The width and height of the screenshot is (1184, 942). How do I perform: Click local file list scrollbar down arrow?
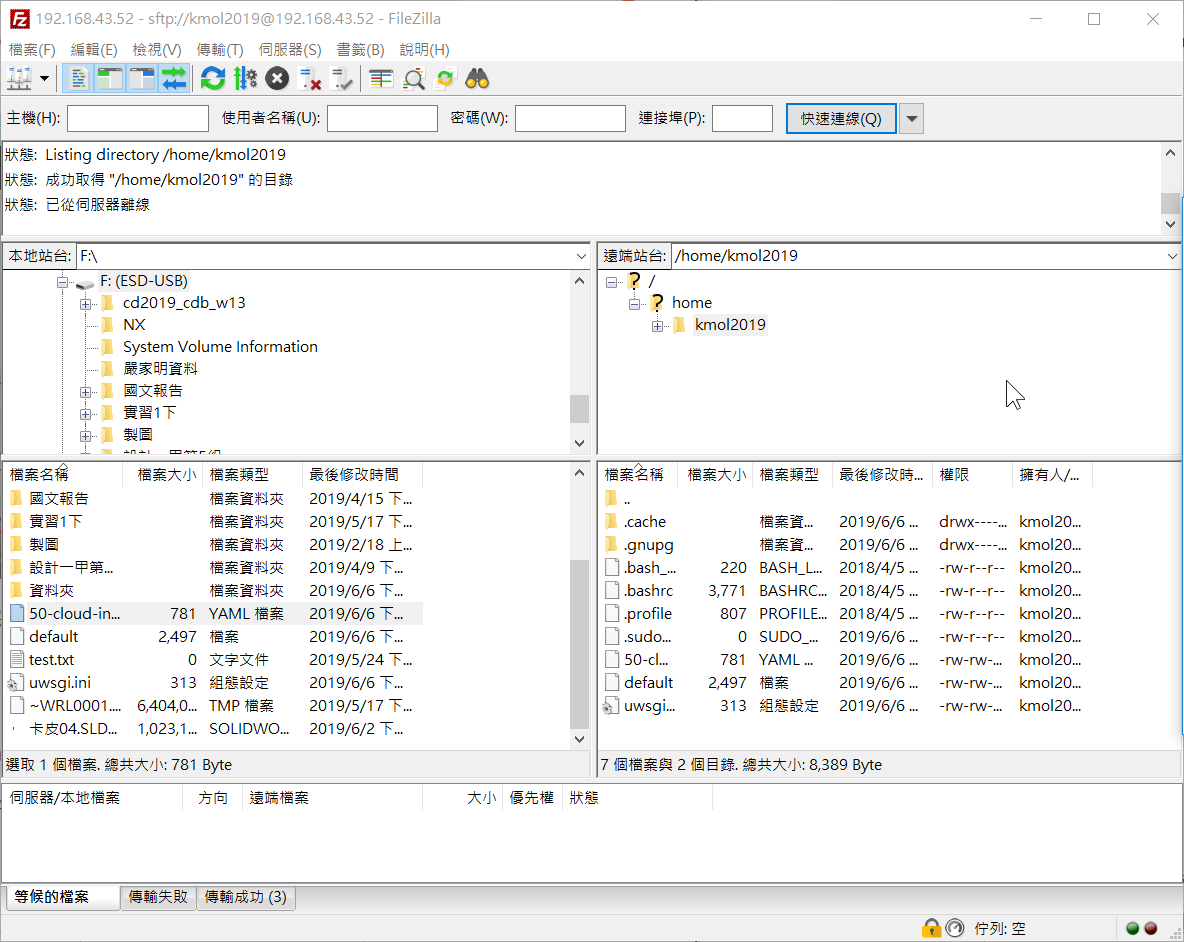[x=579, y=739]
